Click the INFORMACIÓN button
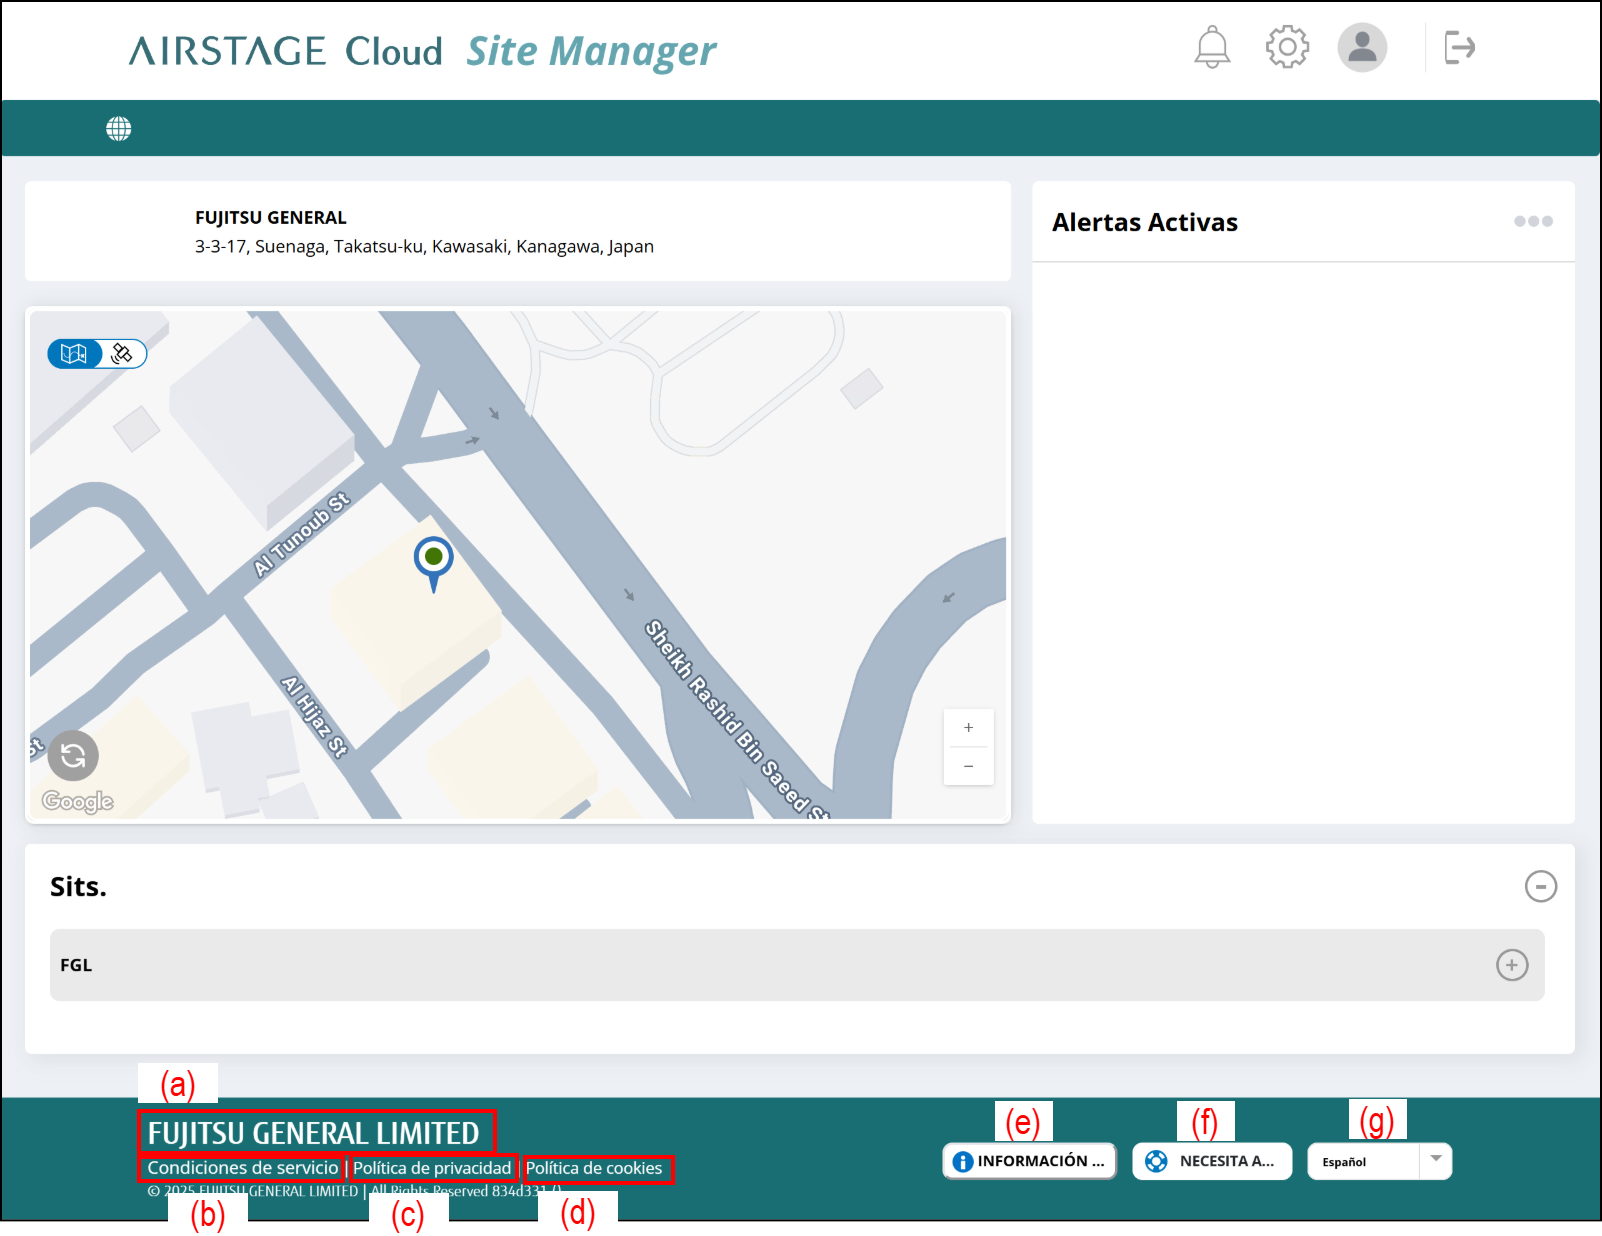 [x=1029, y=1161]
